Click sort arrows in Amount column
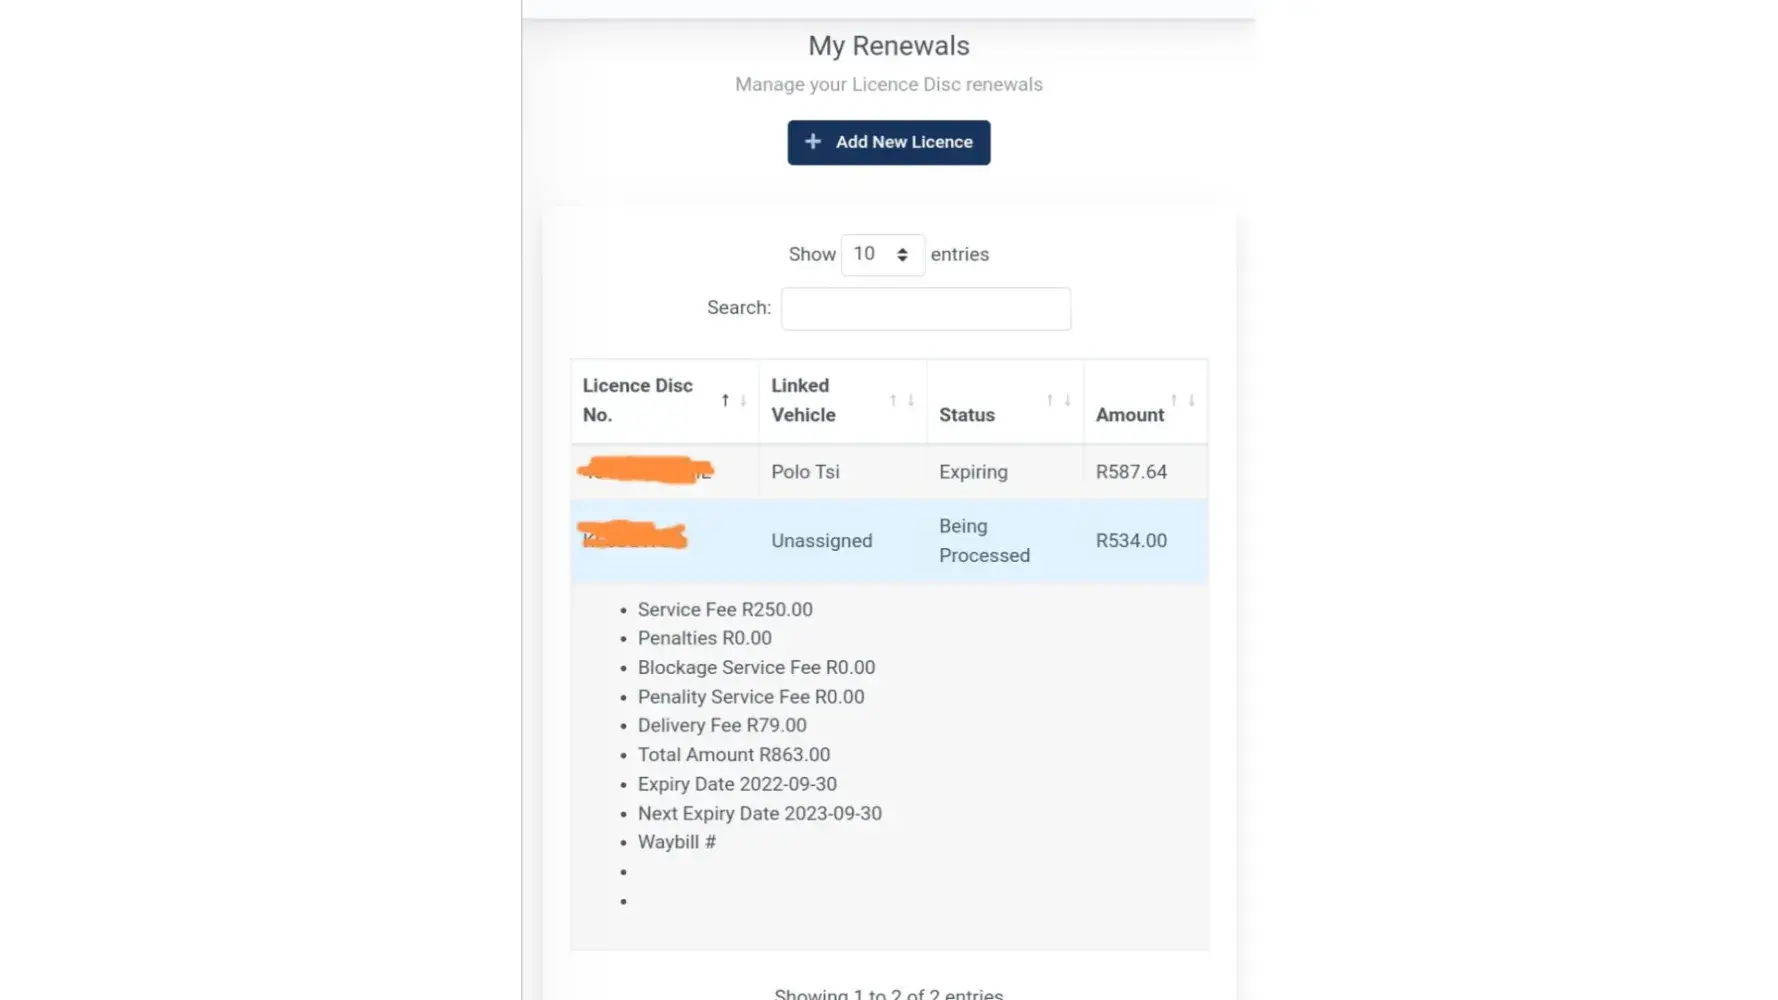Screen dimensions: 1778x1000 tap(1182, 400)
